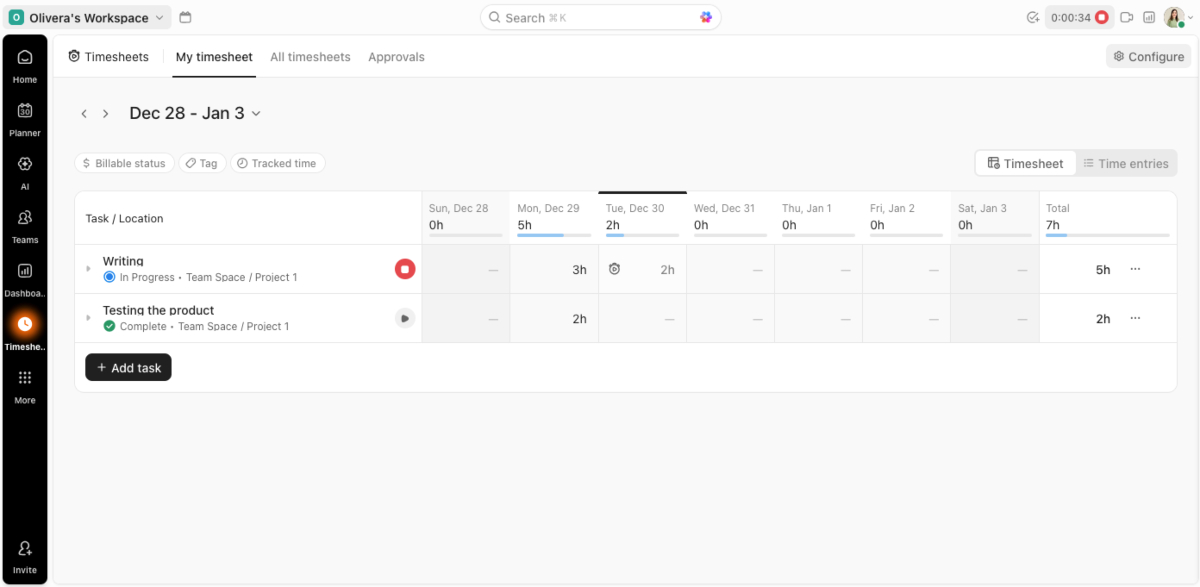Screen dimensions: 1200x587
Task: Open the Writing task name
Action: (123, 261)
